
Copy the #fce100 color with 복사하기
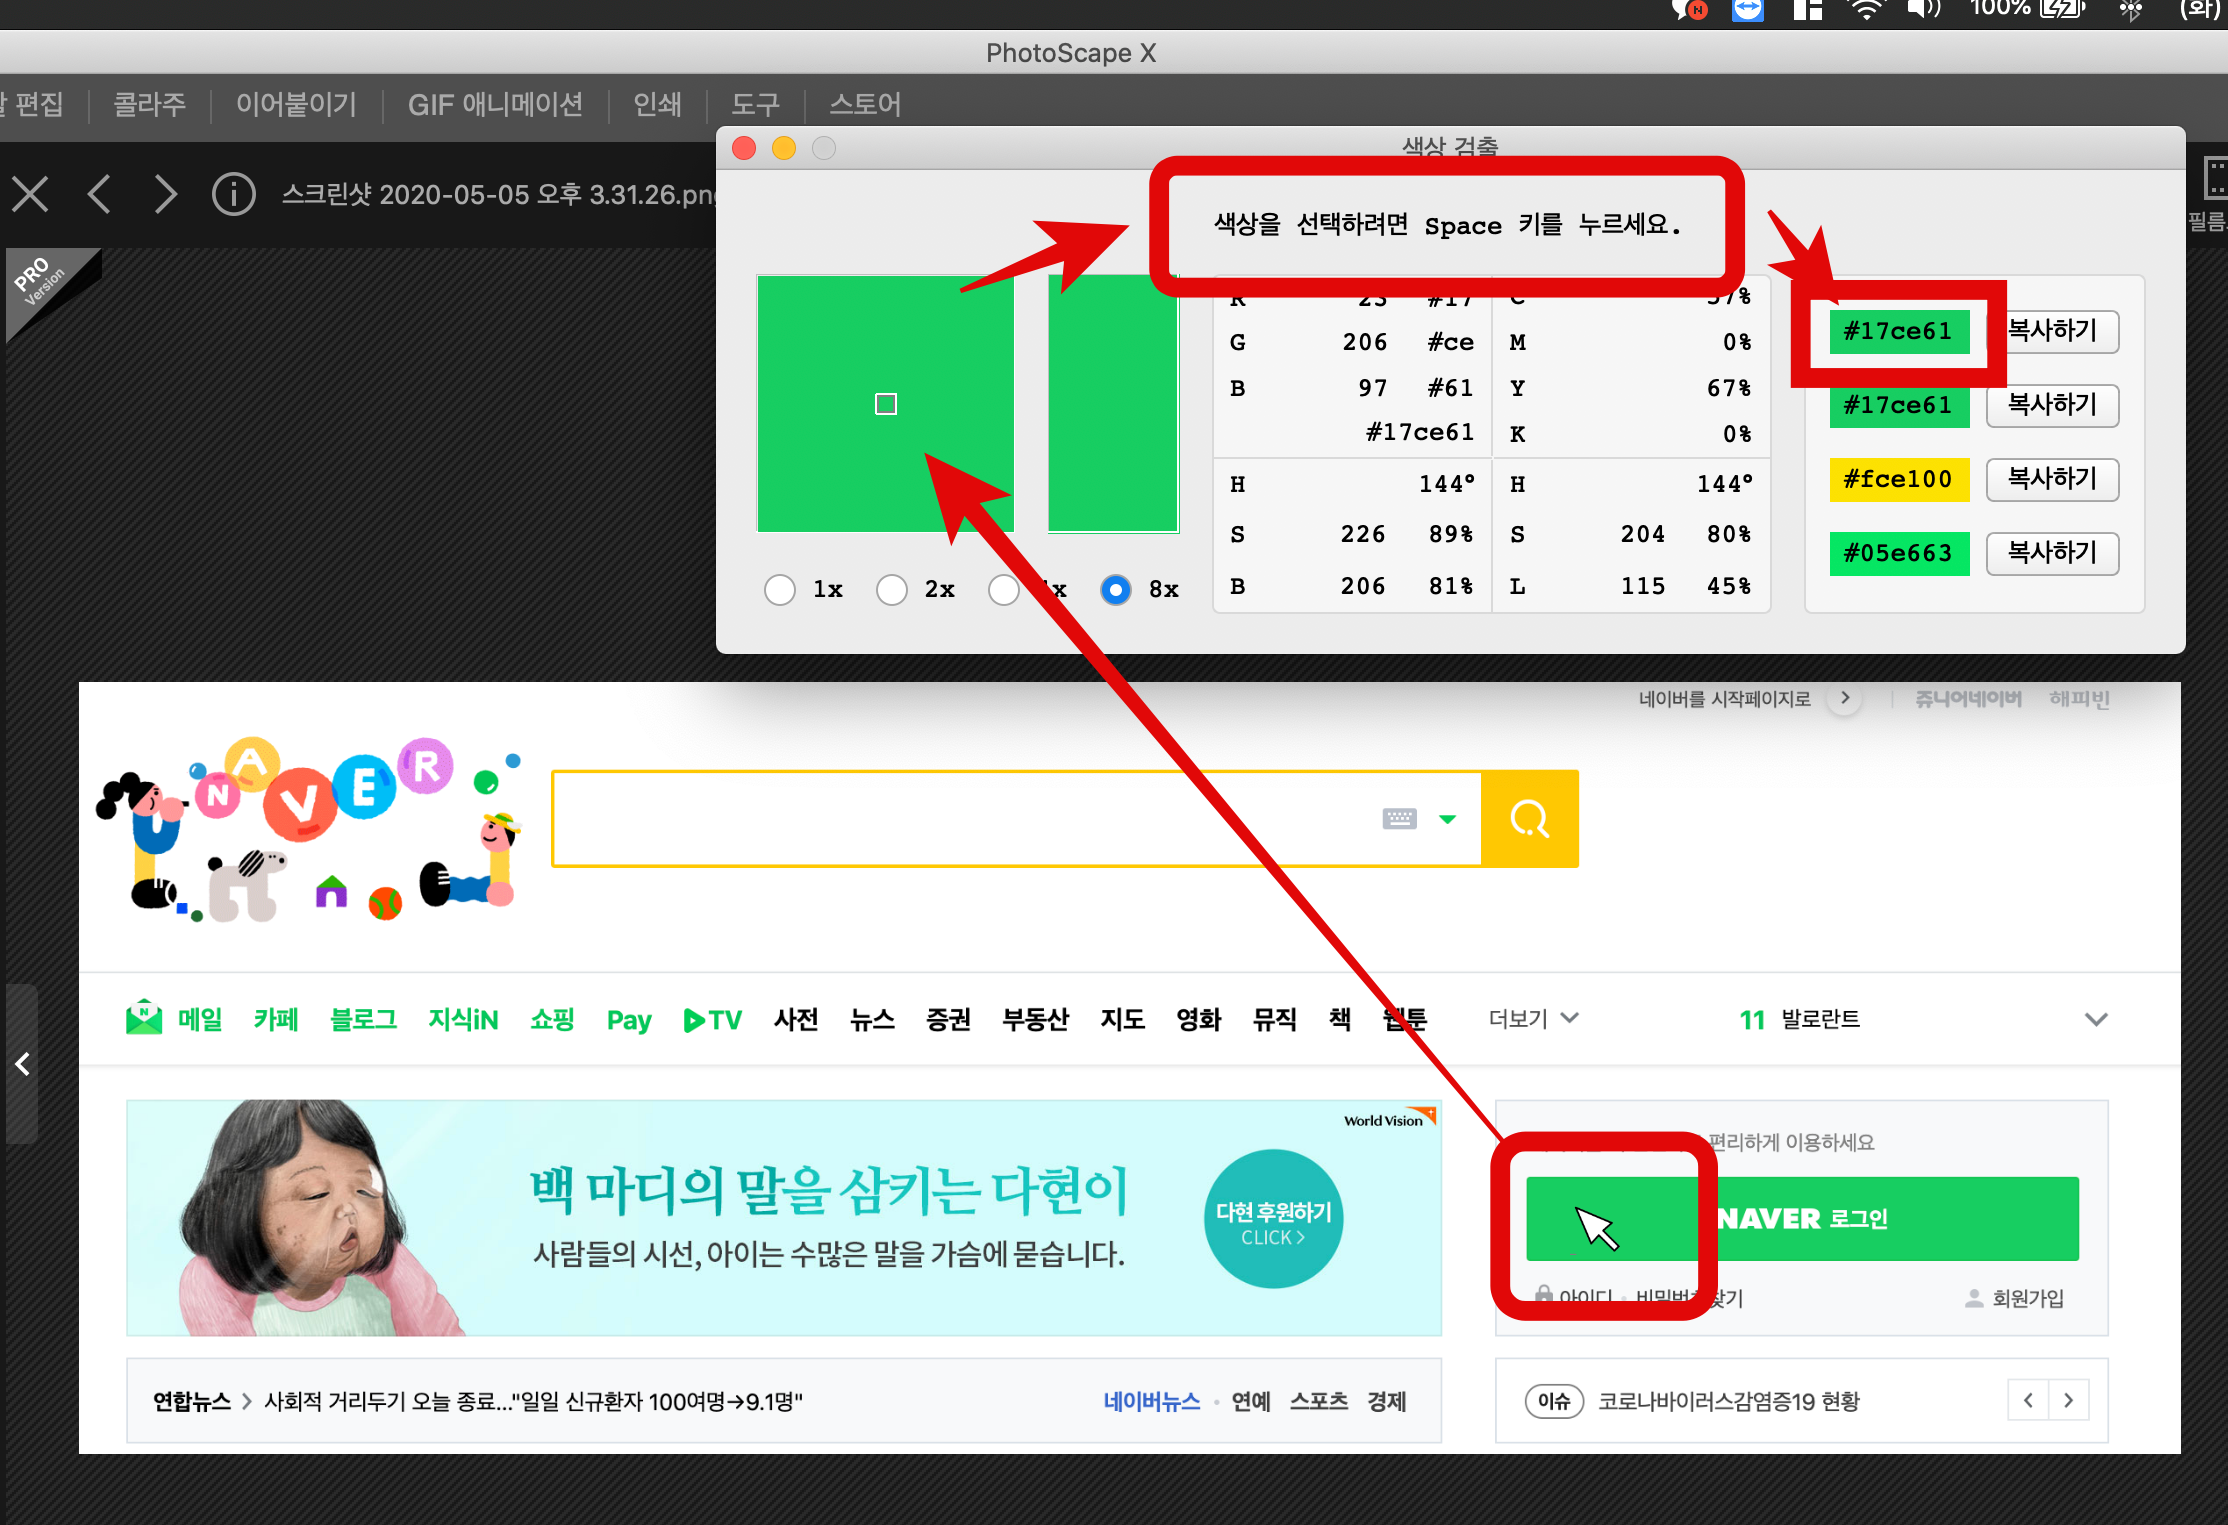[2052, 479]
